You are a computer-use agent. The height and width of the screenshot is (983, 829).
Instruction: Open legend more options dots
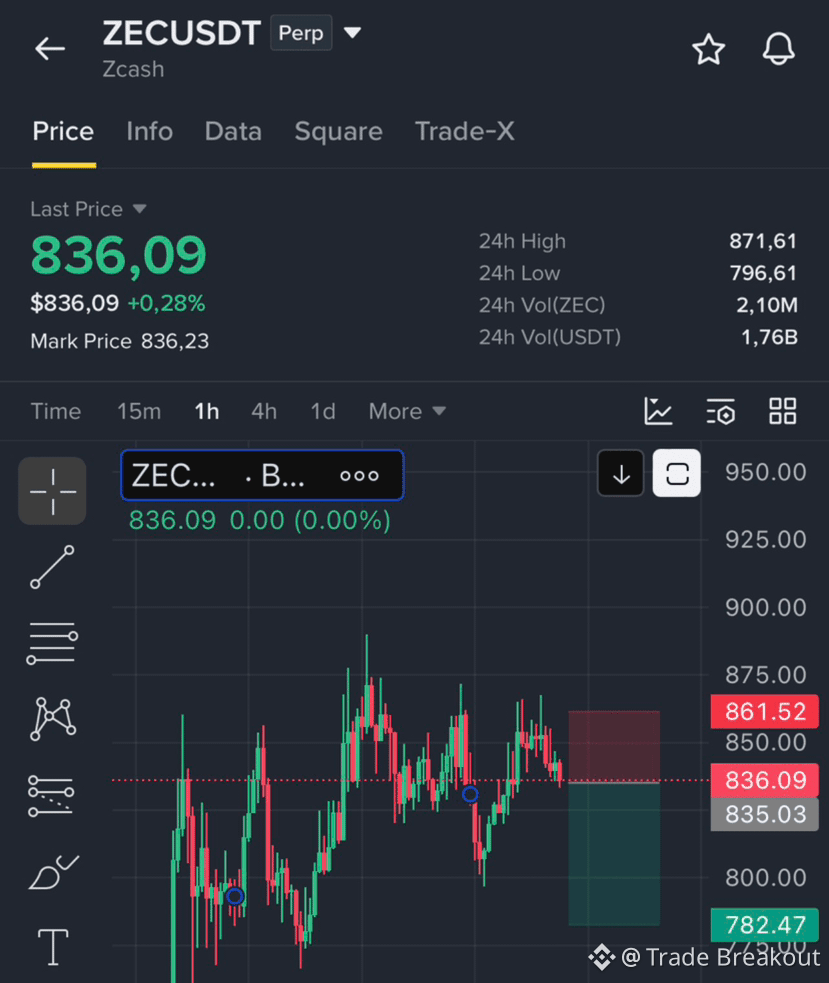tap(359, 476)
